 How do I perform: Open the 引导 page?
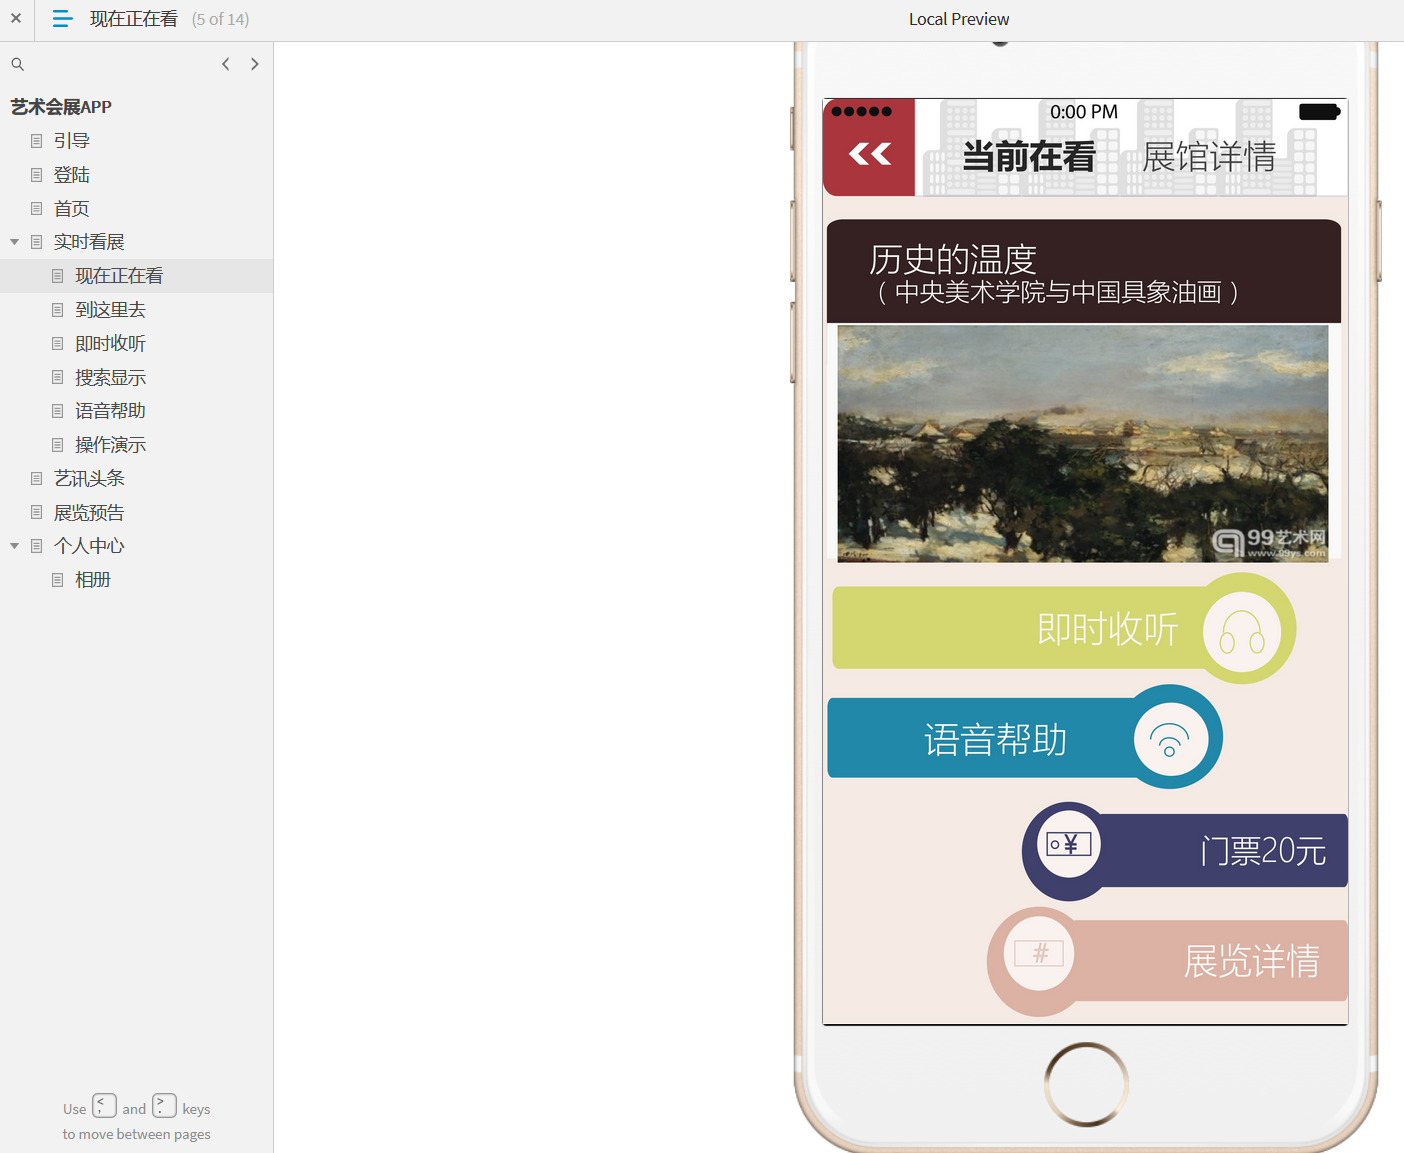click(72, 141)
